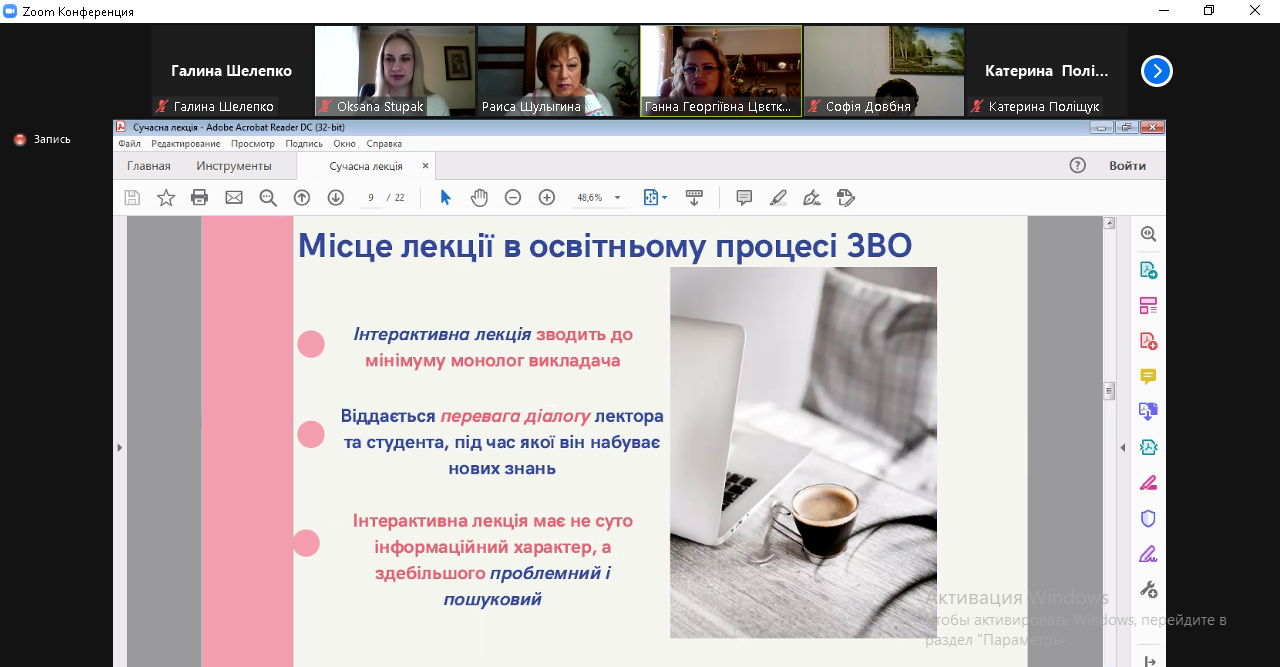
Task: Go to the next page arrow
Action: [x=335, y=198]
